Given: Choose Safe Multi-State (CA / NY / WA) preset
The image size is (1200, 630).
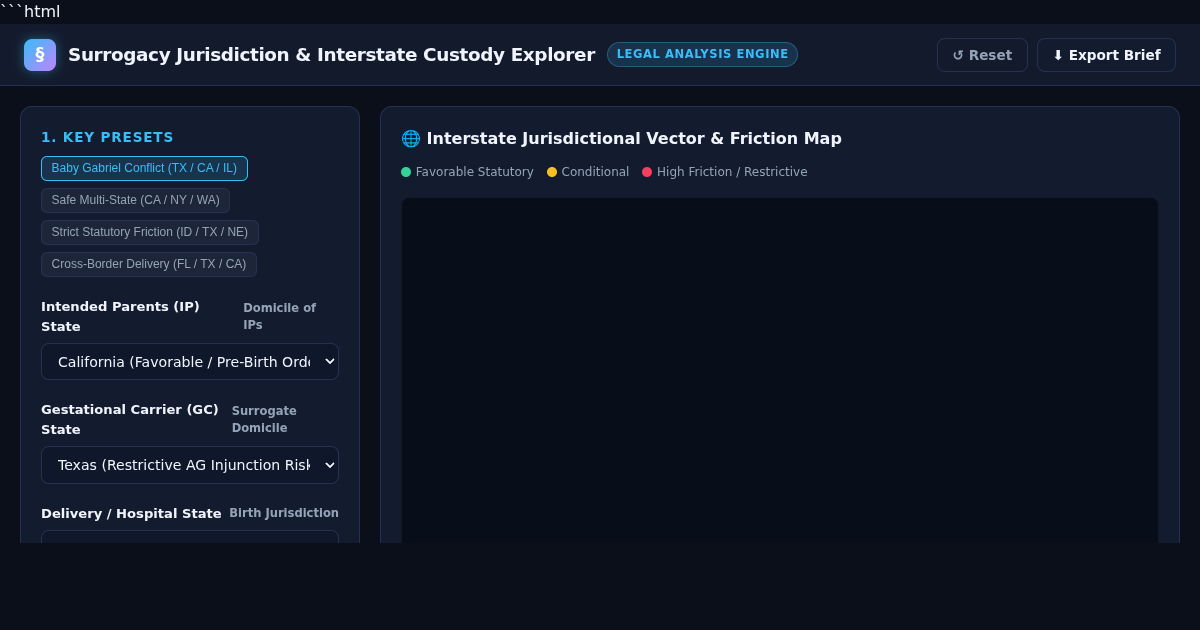Looking at the screenshot, I should click(135, 200).
